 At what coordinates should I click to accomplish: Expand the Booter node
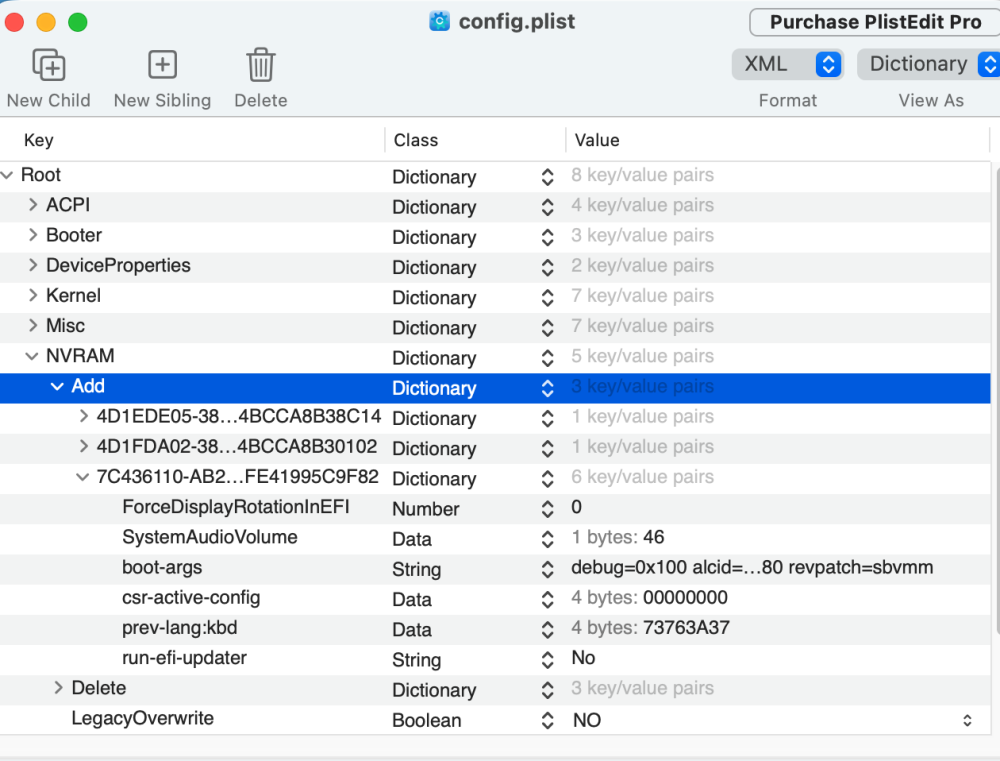pos(33,235)
